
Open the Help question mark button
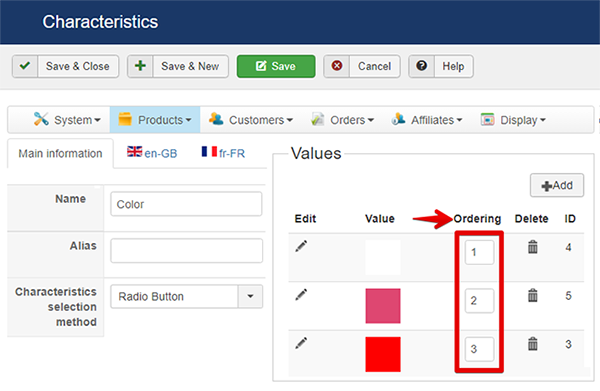tap(441, 66)
